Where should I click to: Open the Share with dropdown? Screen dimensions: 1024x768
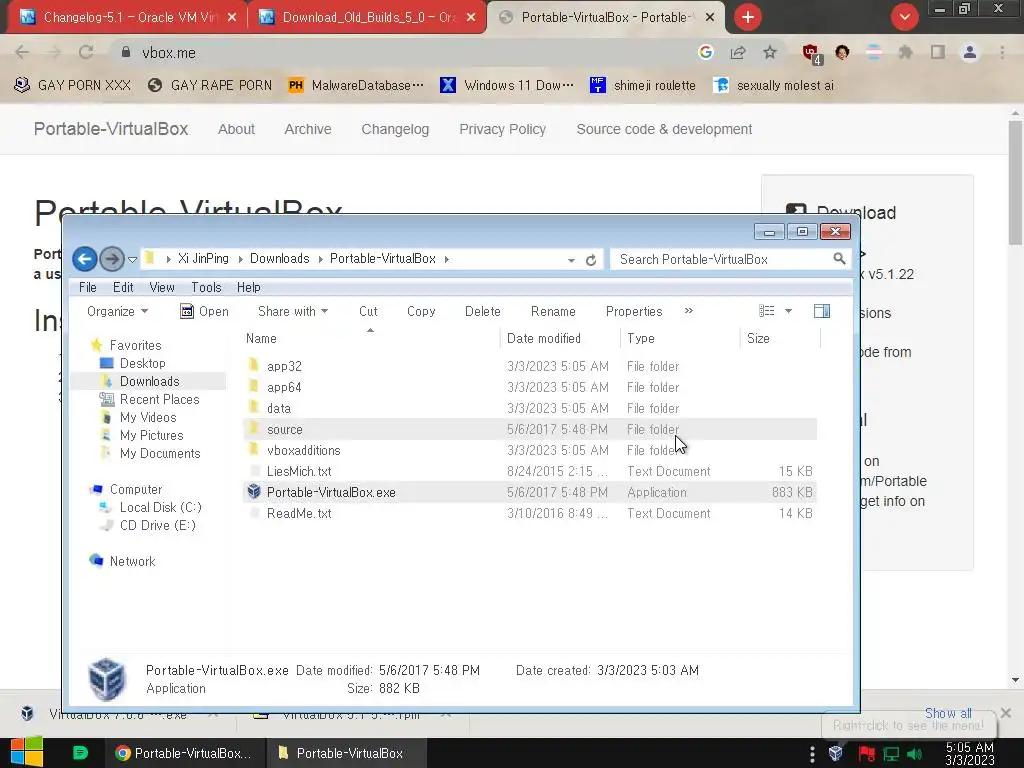pos(293,312)
